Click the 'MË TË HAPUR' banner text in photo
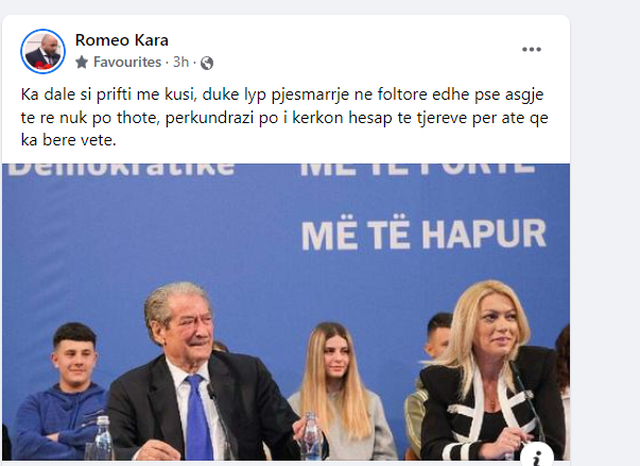 [x=424, y=234]
